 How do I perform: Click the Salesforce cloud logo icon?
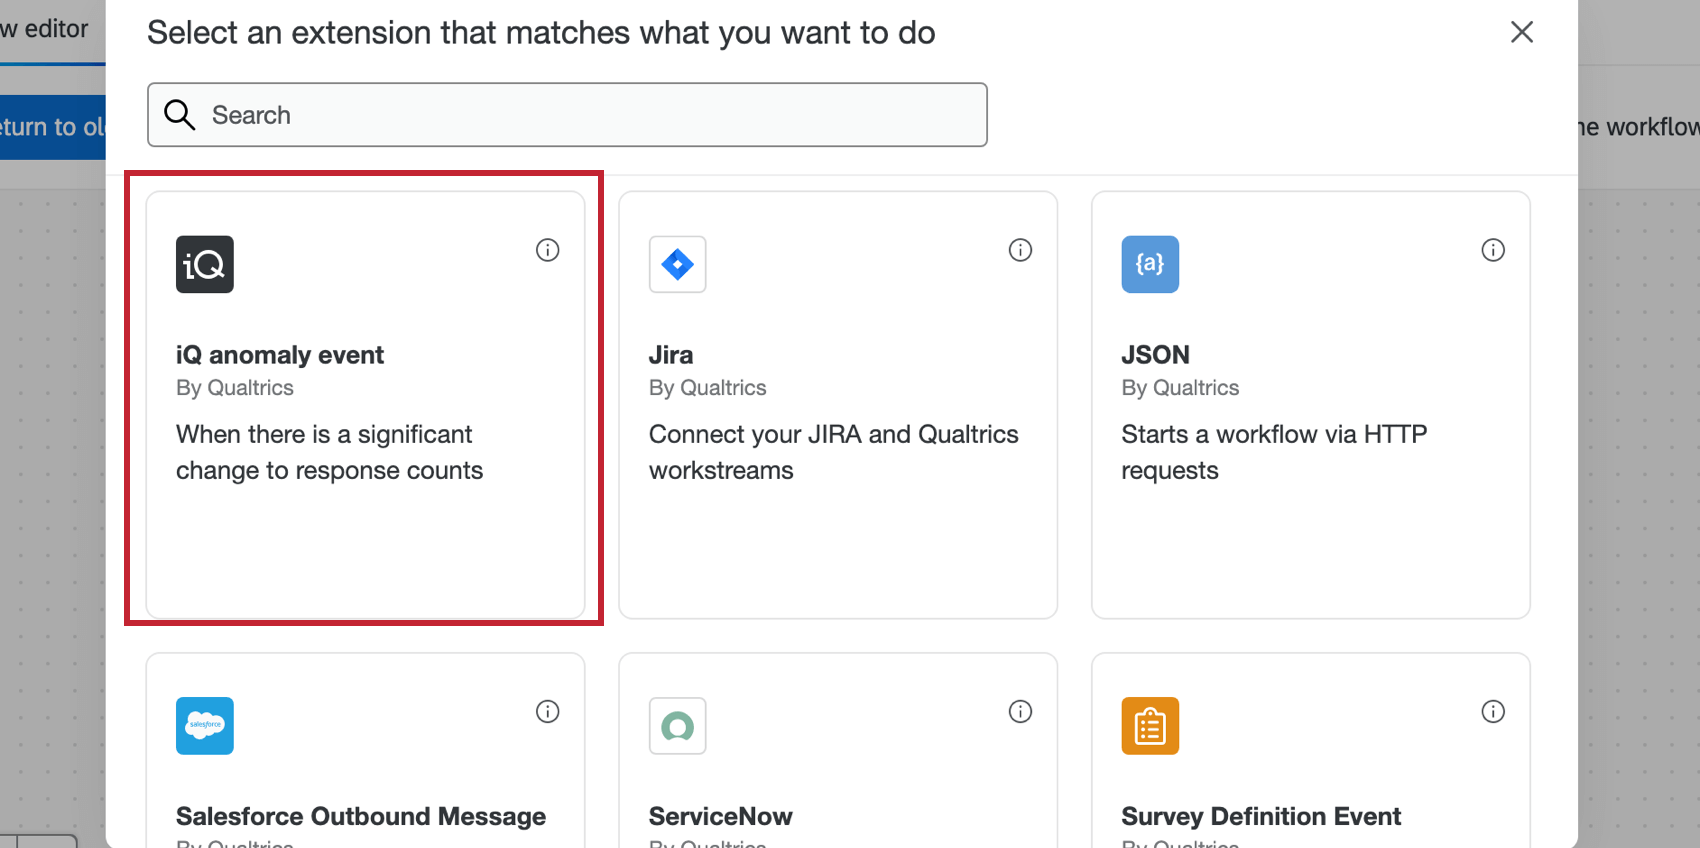click(x=205, y=726)
